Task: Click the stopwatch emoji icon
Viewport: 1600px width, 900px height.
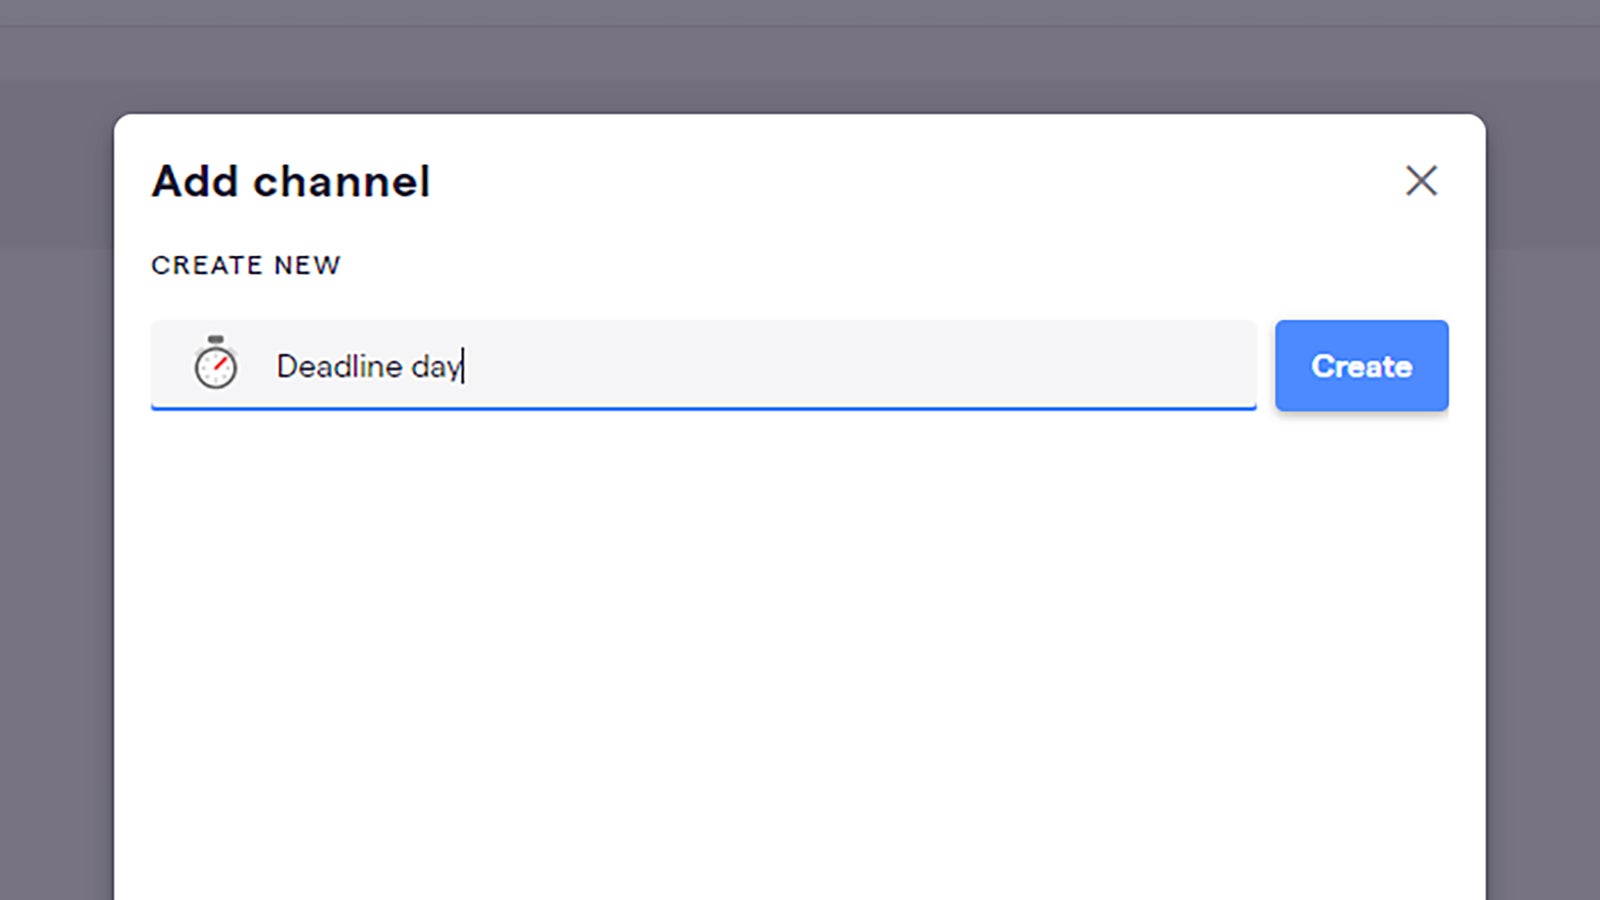Action: click(215, 363)
